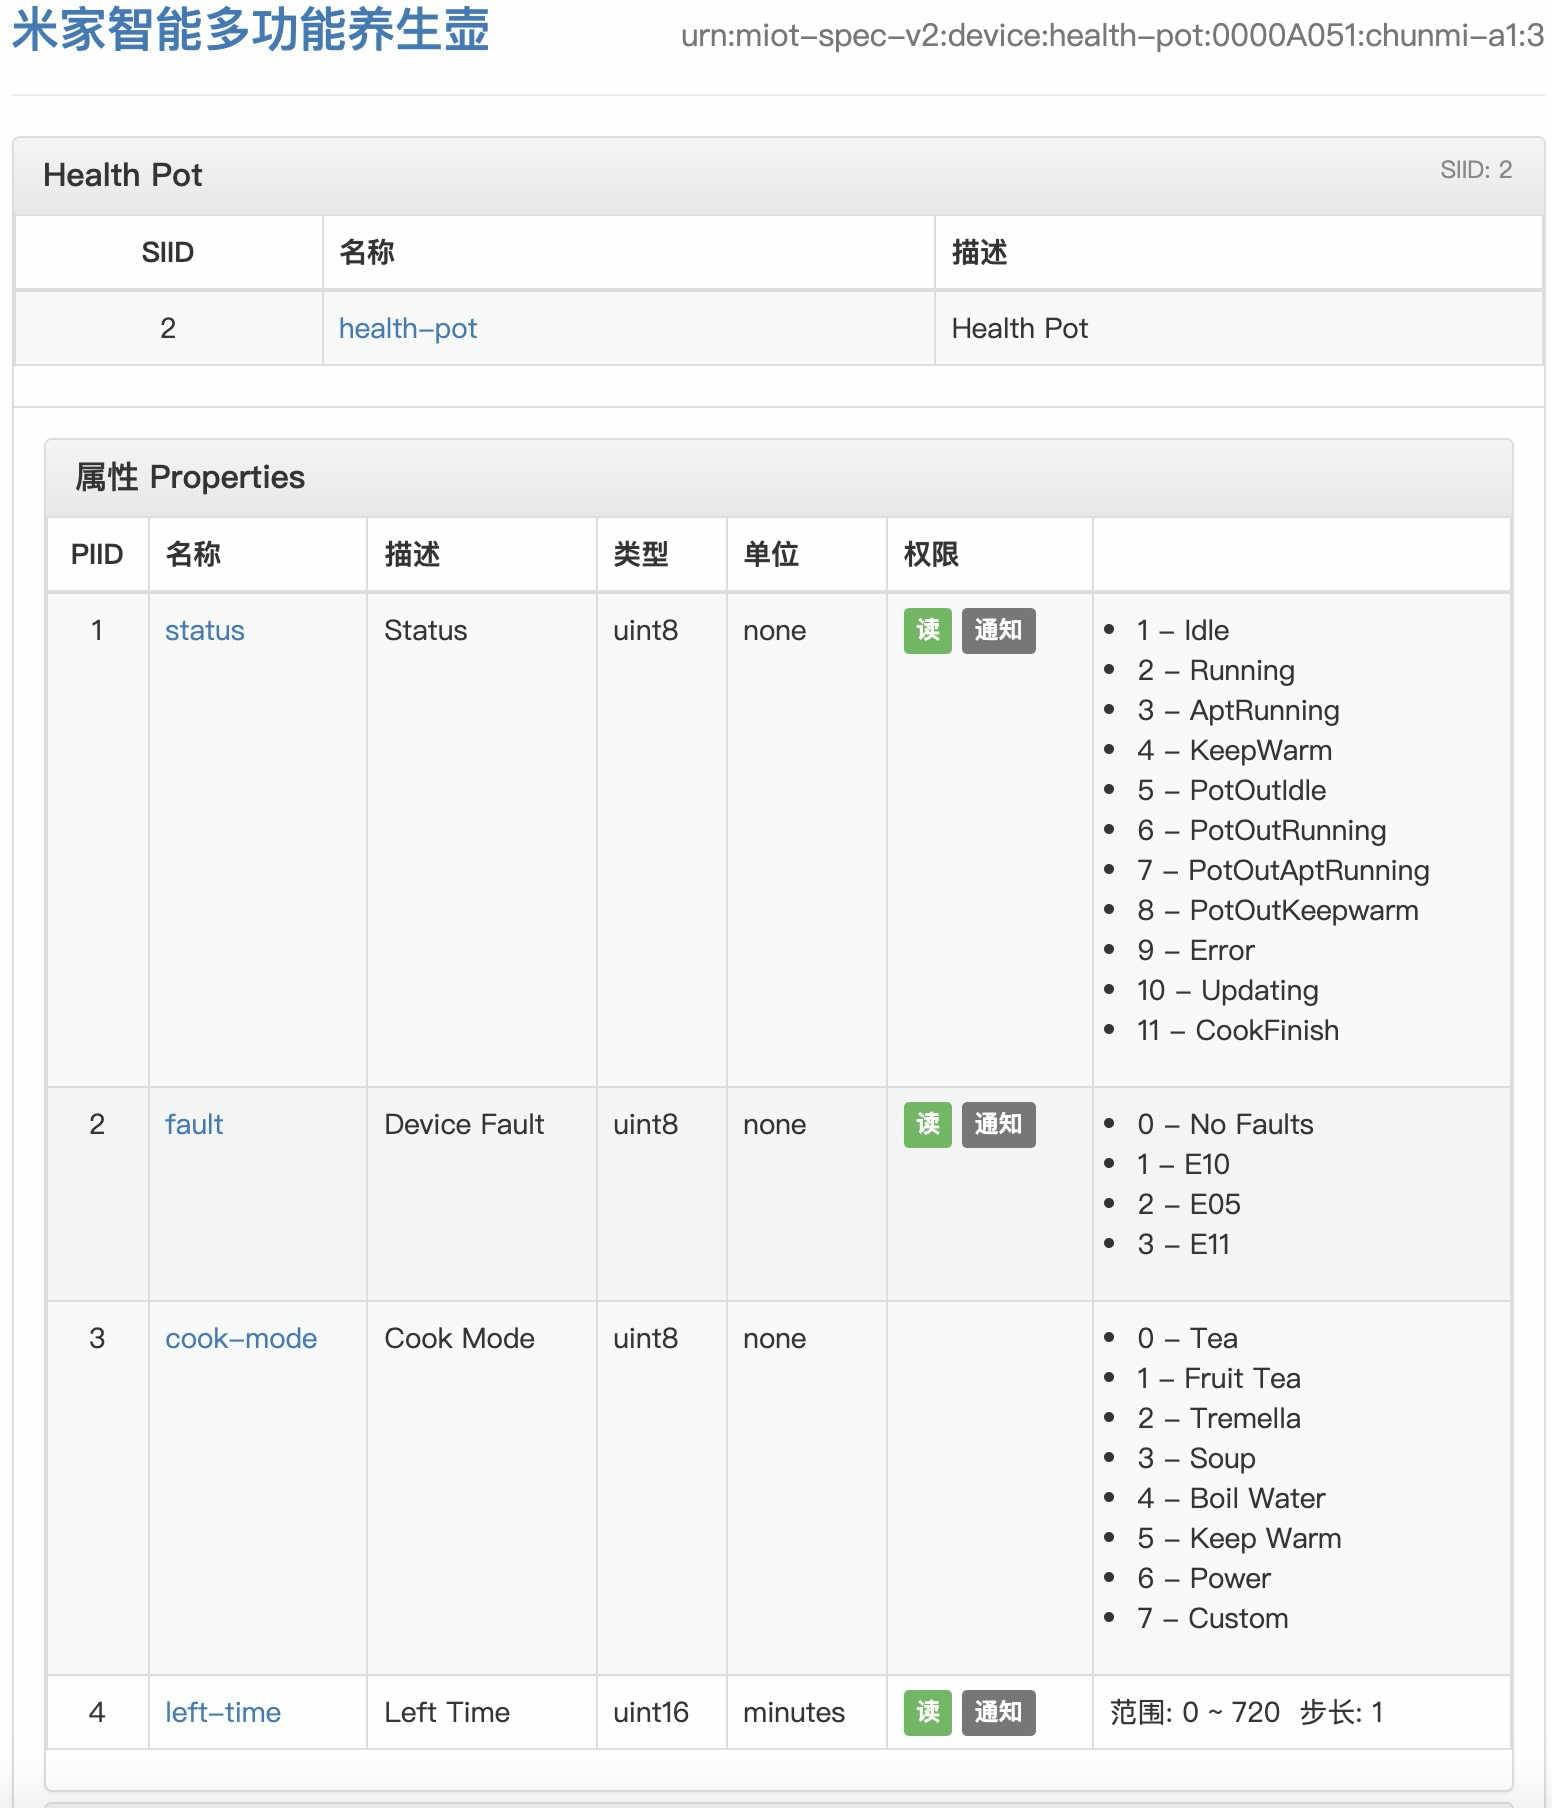
Task: Click the '10 – Updating' value
Action: 1228,990
